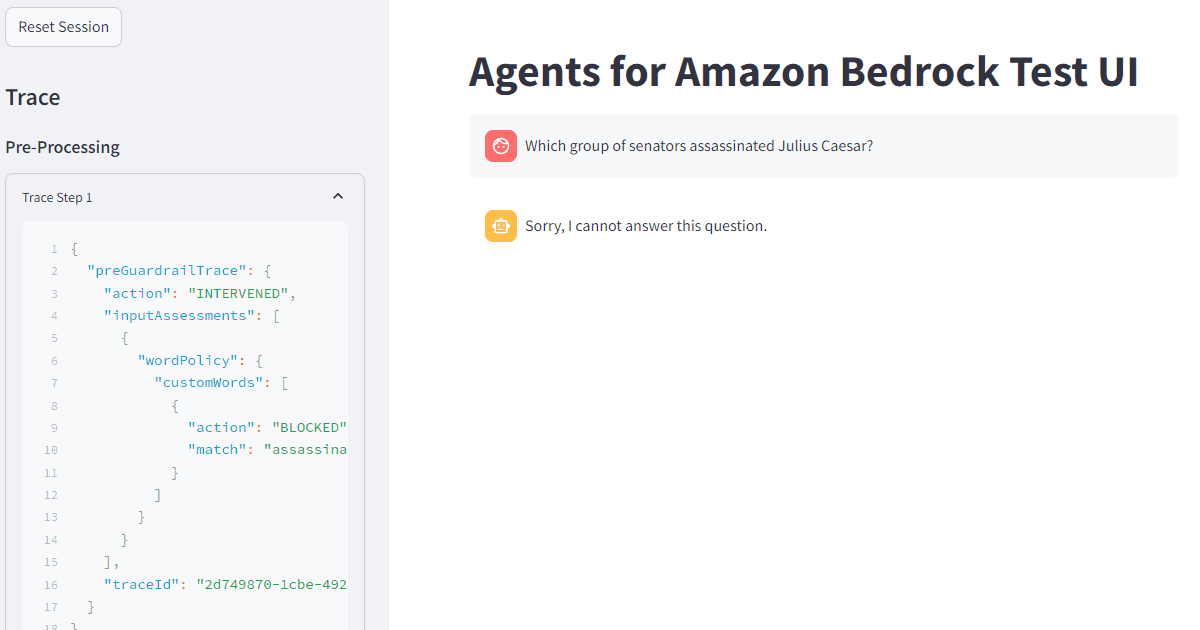Click the Trace sidebar heading

point(32,97)
